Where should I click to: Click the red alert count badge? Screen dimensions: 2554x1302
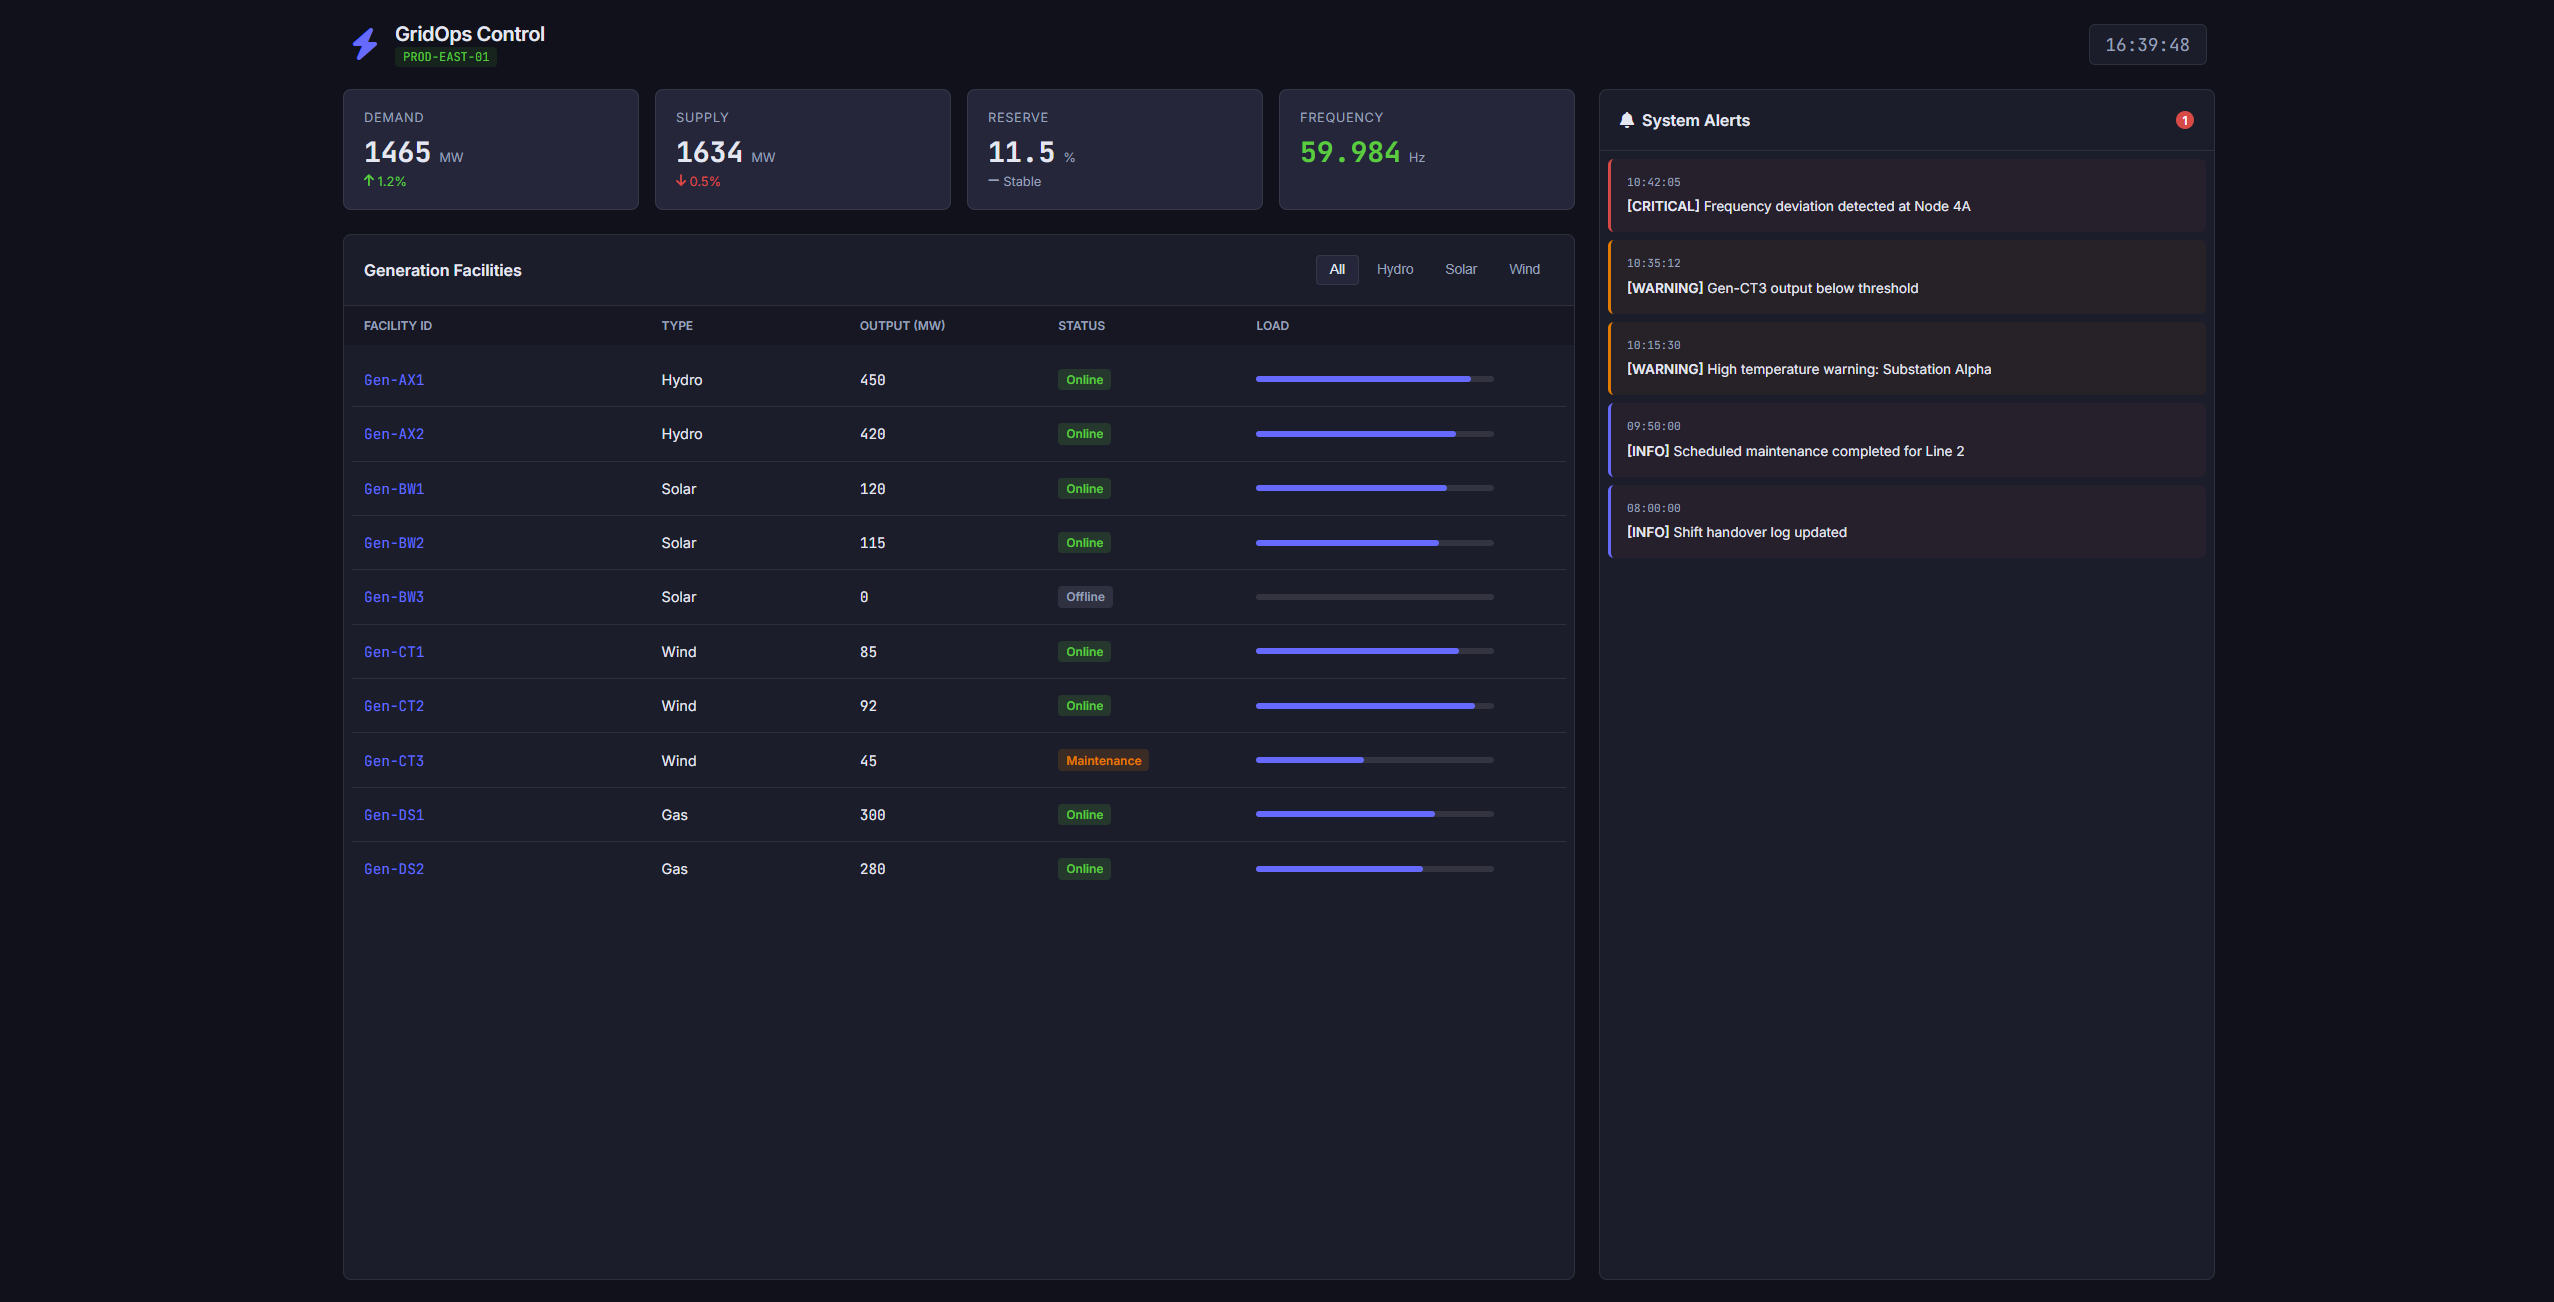point(2185,120)
